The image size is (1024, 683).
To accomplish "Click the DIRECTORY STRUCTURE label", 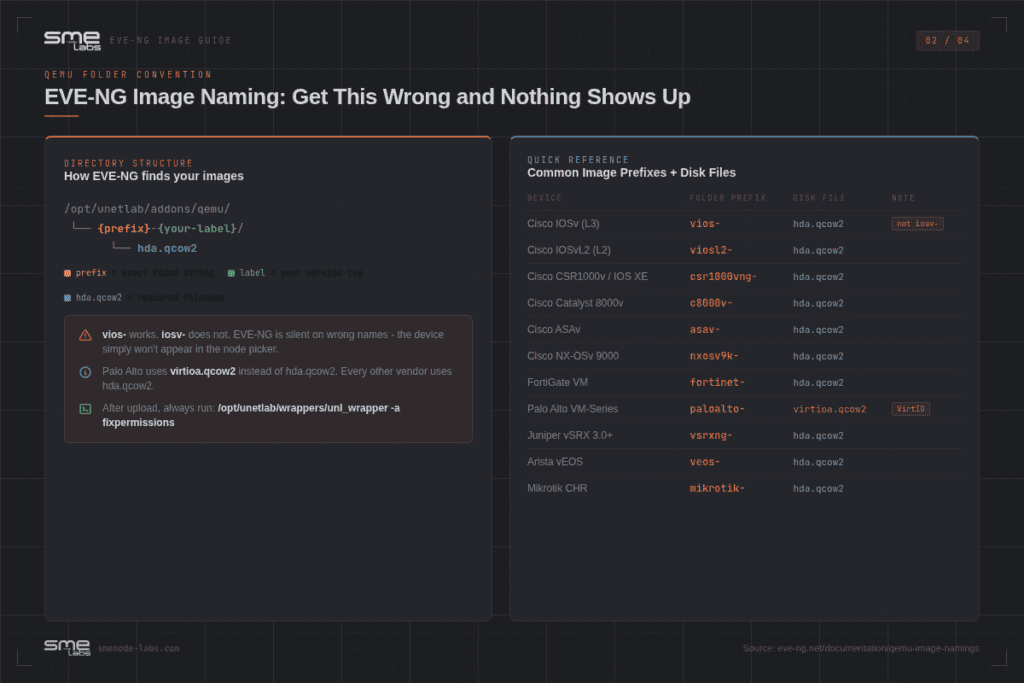I will point(128,163).
